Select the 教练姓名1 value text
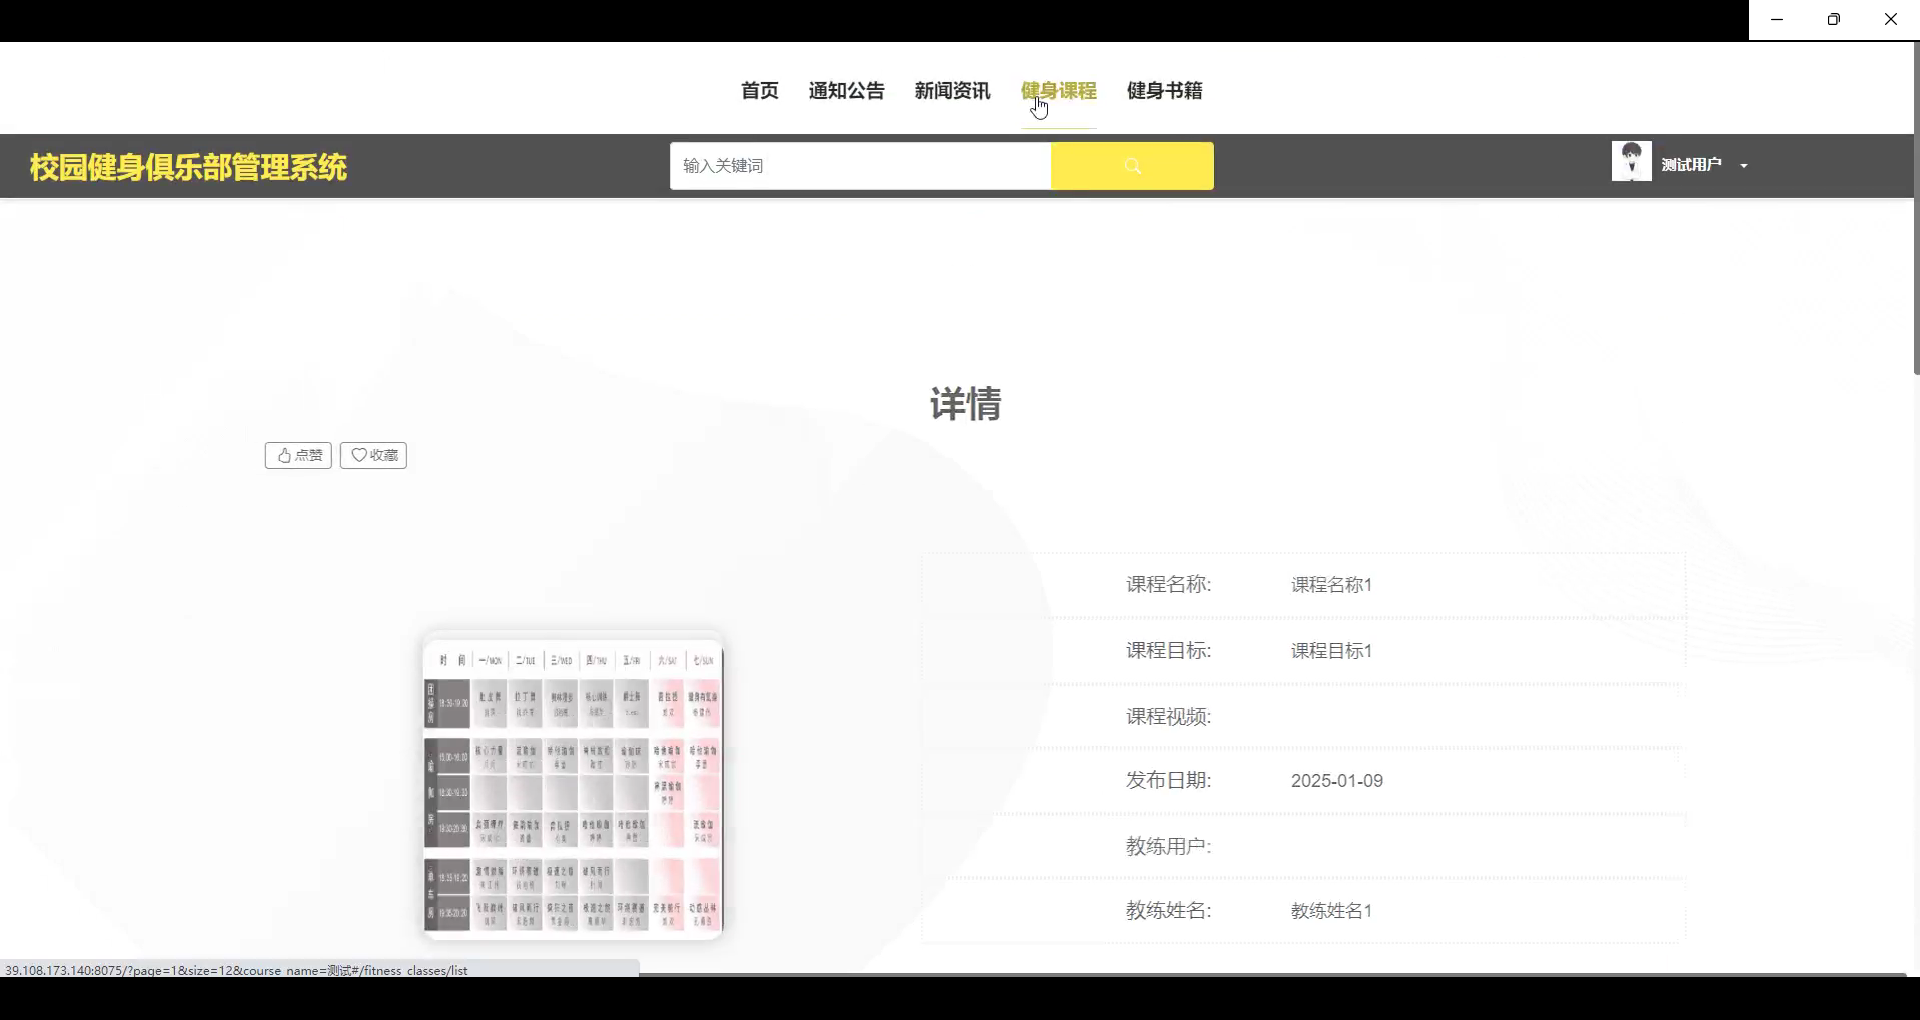The height and width of the screenshot is (1020, 1920). (1331, 911)
